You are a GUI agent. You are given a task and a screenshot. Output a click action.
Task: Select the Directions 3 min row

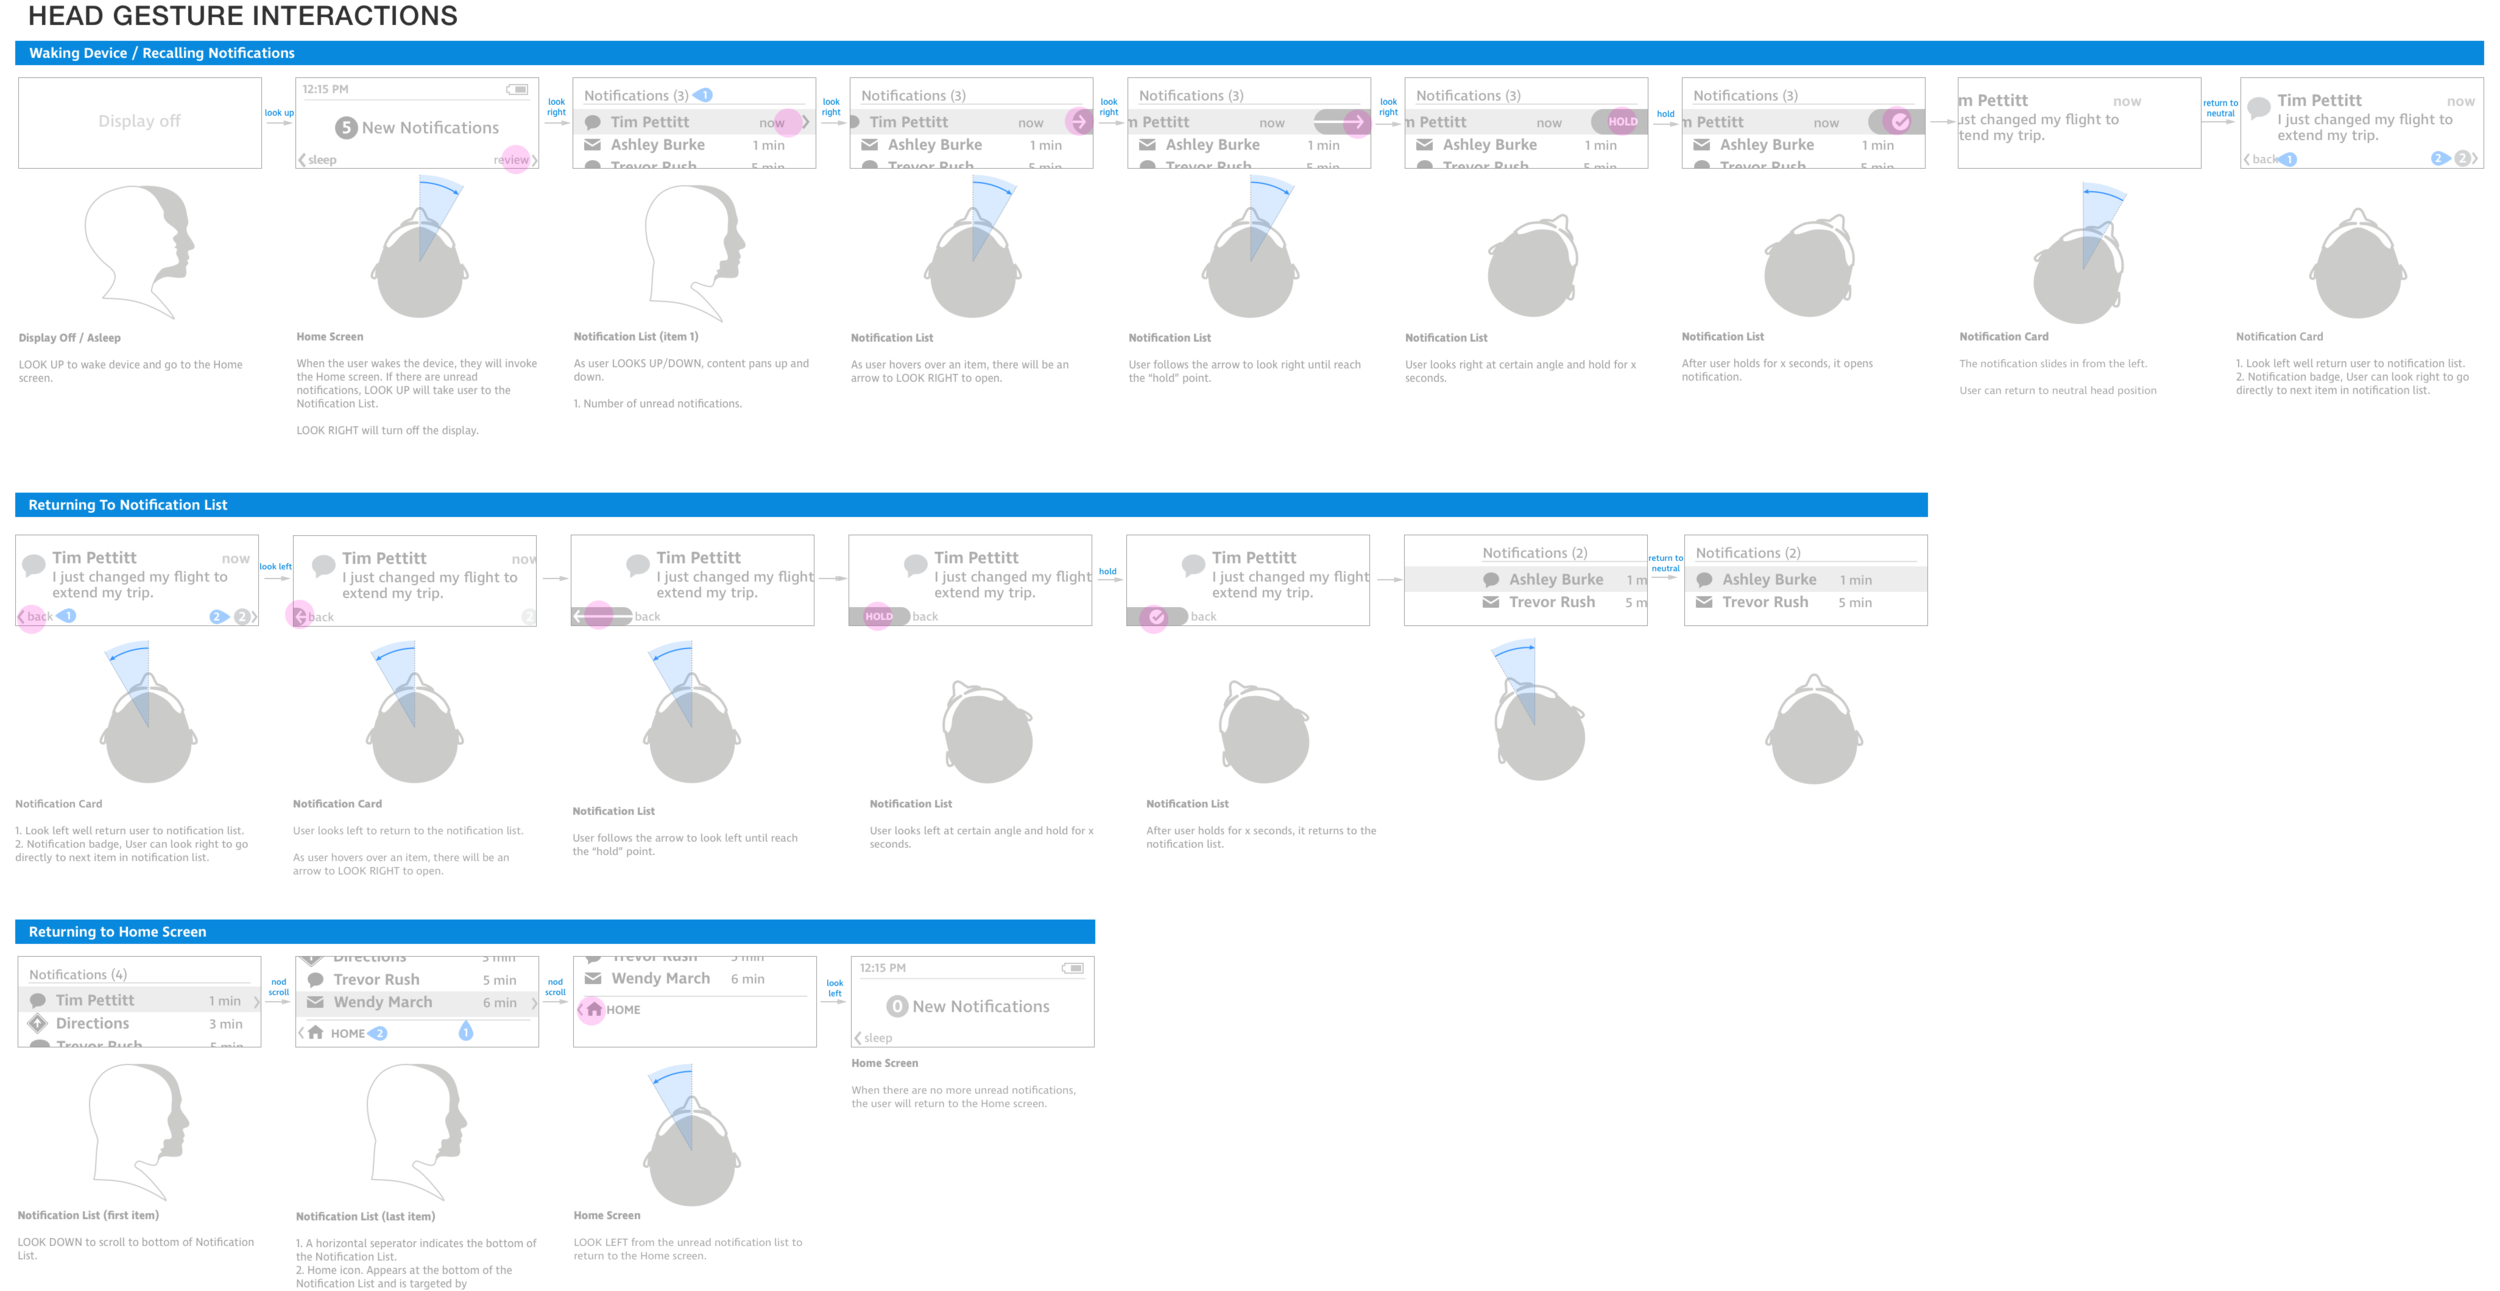tap(140, 1023)
